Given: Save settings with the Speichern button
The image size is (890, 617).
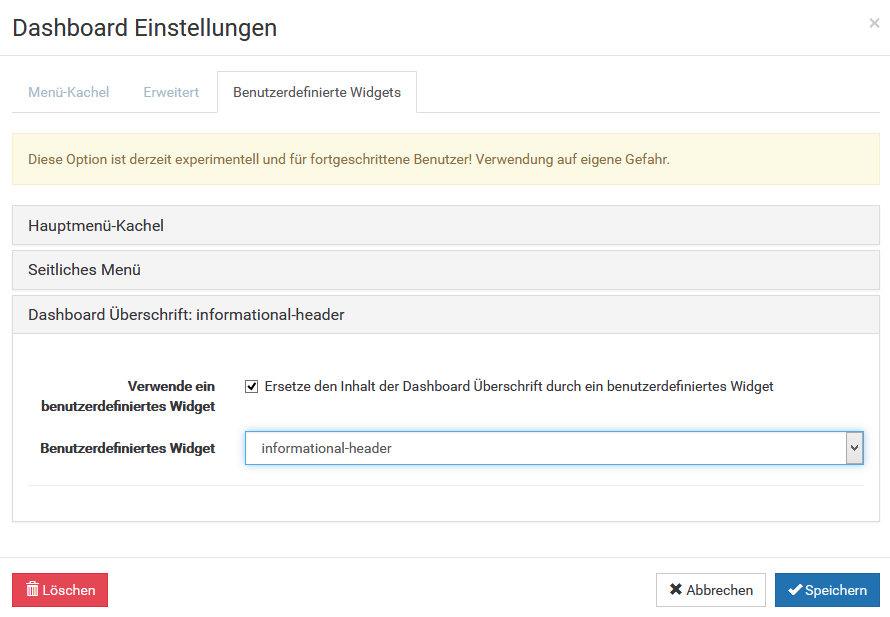Looking at the screenshot, I should pos(827,590).
